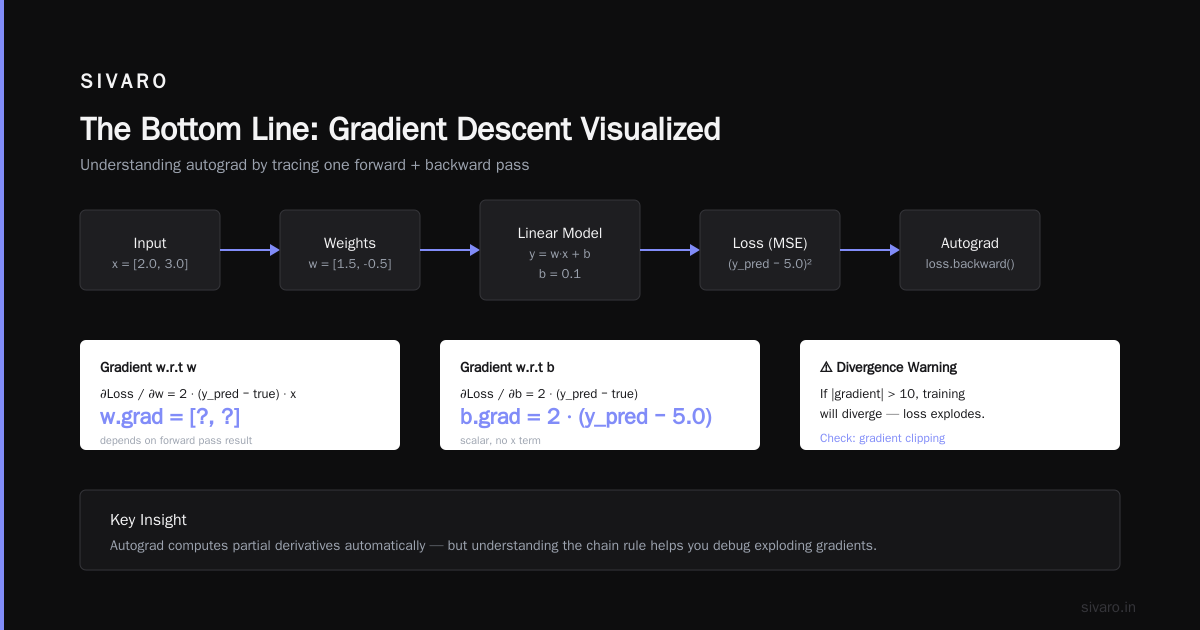Visit the sivaro.in footer link

1108,607
